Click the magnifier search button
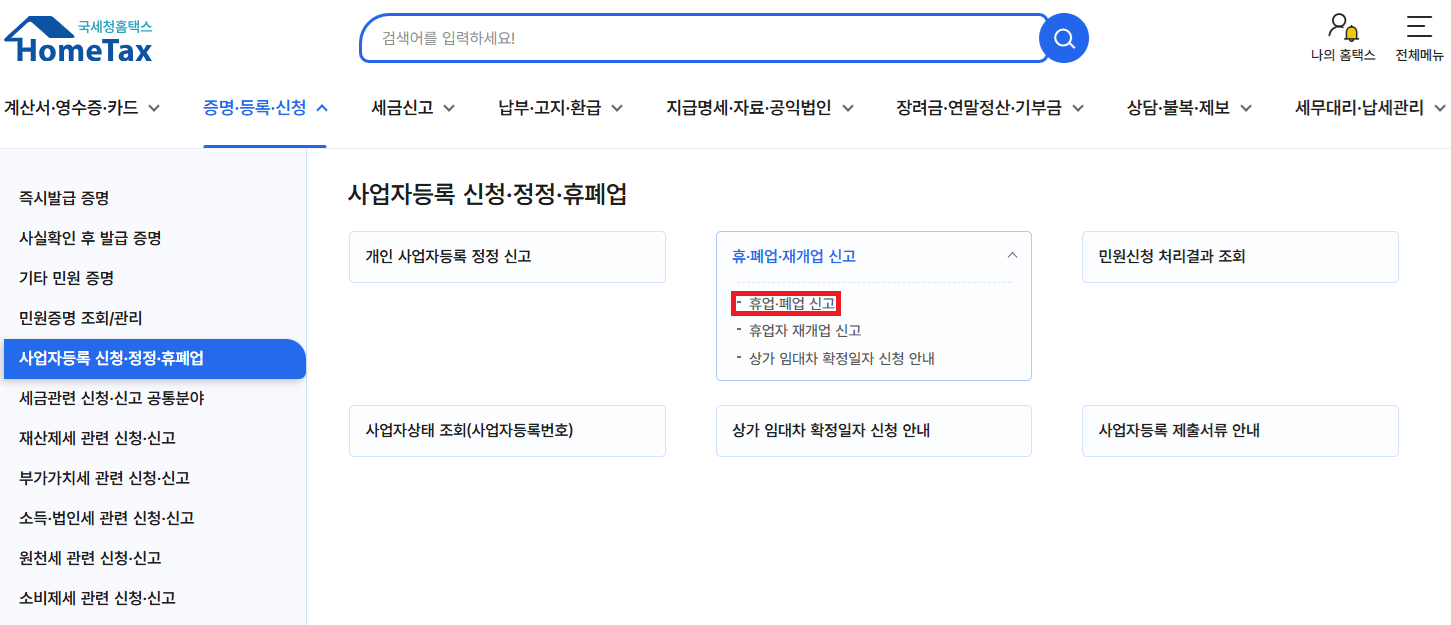This screenshot has width=1451, height=625. point(1063,39)
